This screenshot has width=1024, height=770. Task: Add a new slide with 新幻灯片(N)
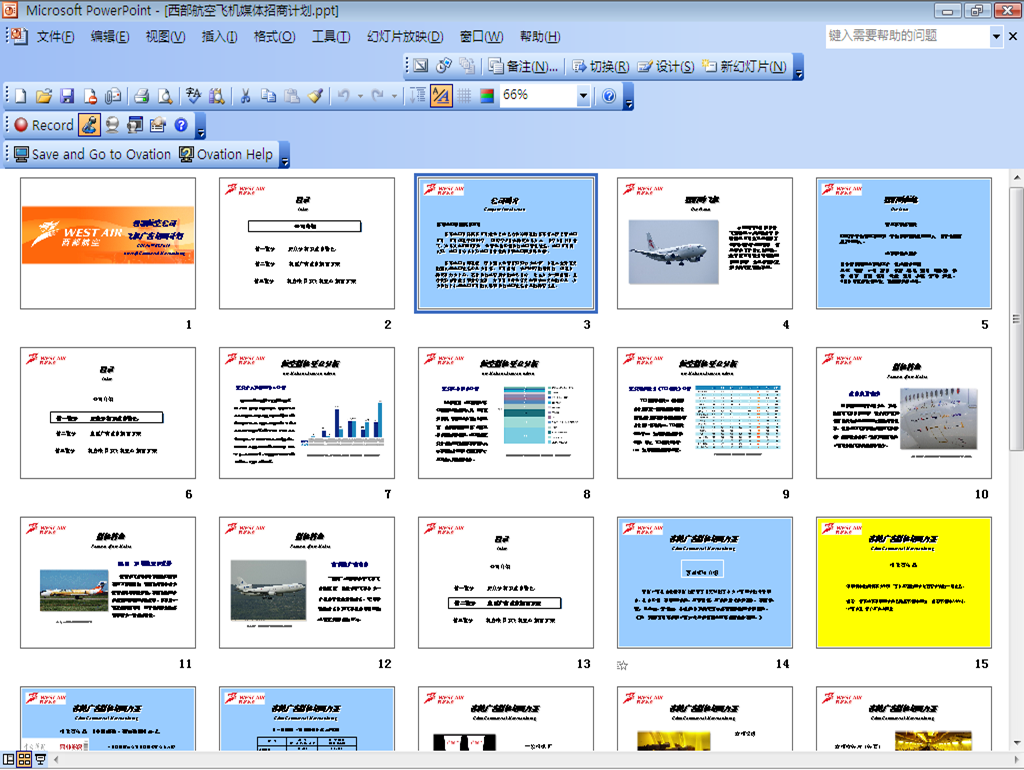(x=744, y=66)
